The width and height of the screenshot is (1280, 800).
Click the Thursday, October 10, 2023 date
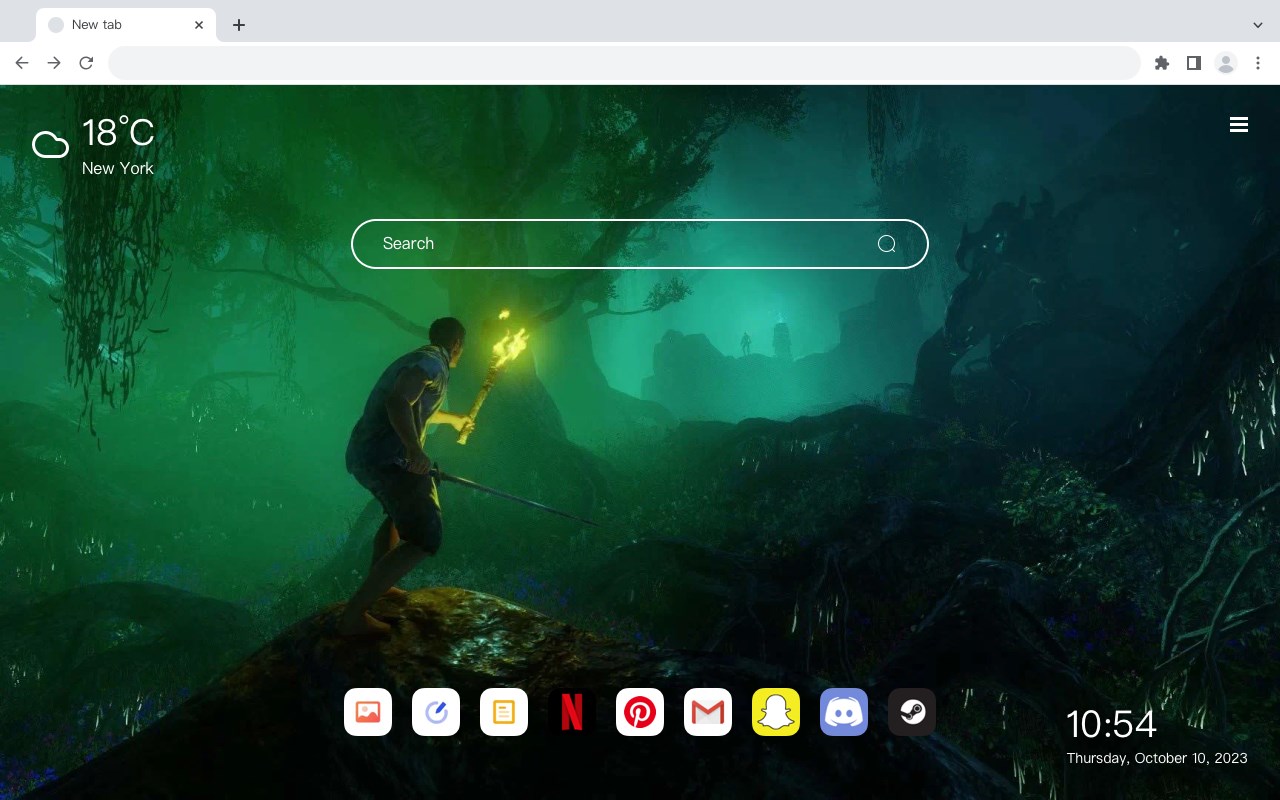coord(1157,758)
